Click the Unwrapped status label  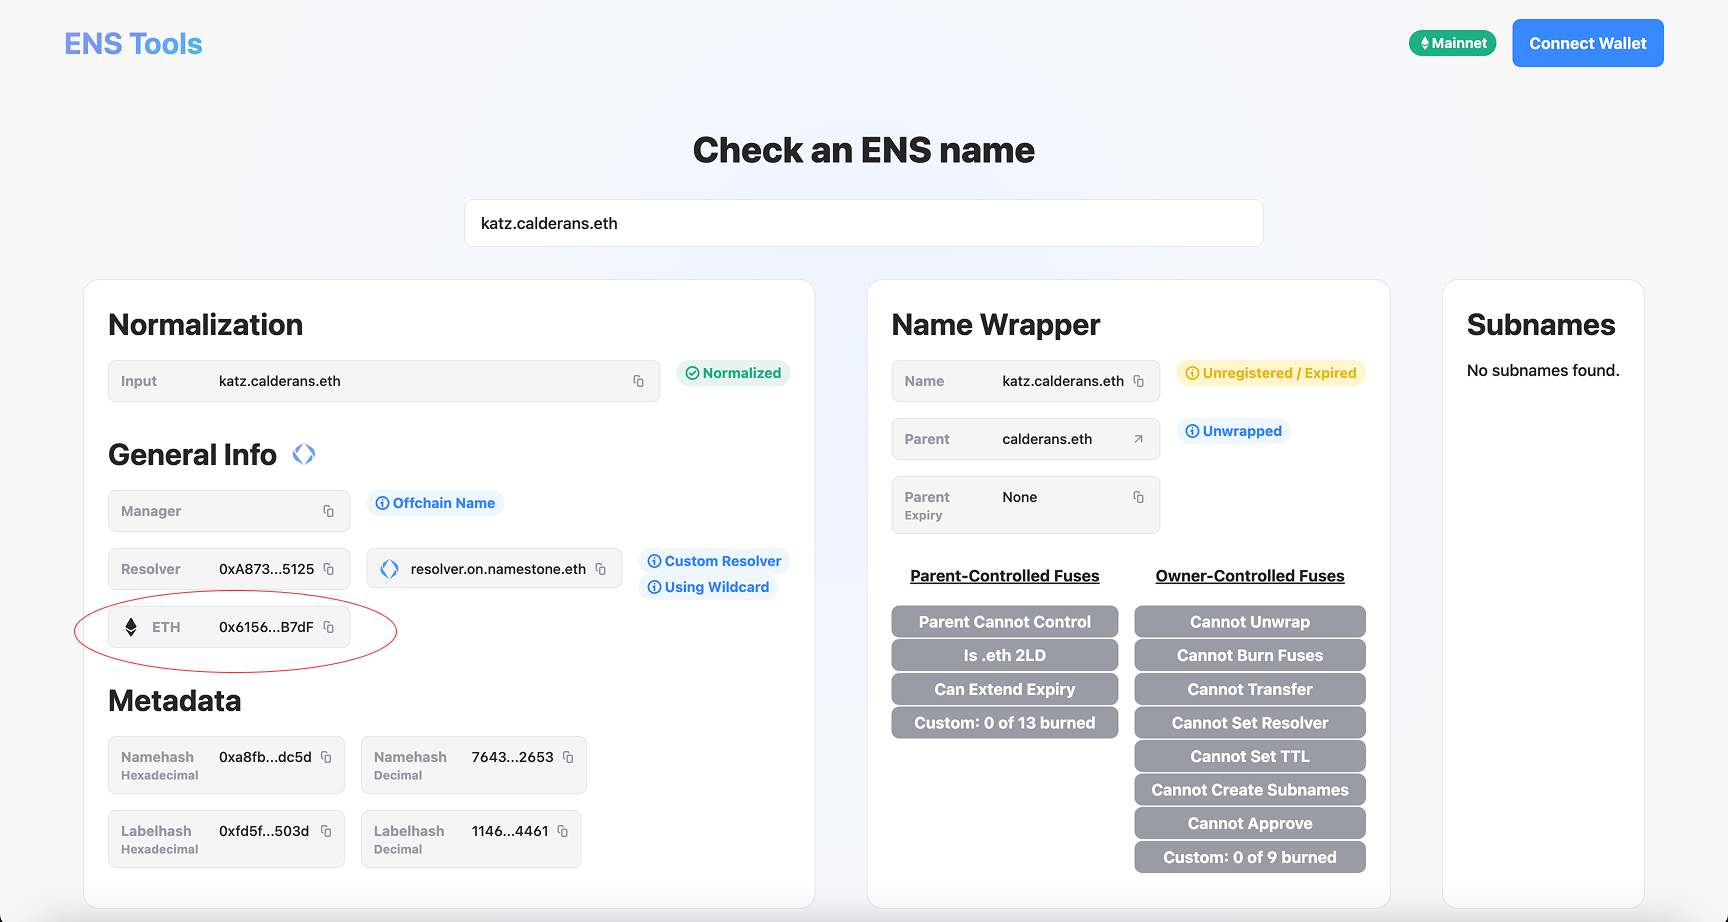tap(1242, 431)
